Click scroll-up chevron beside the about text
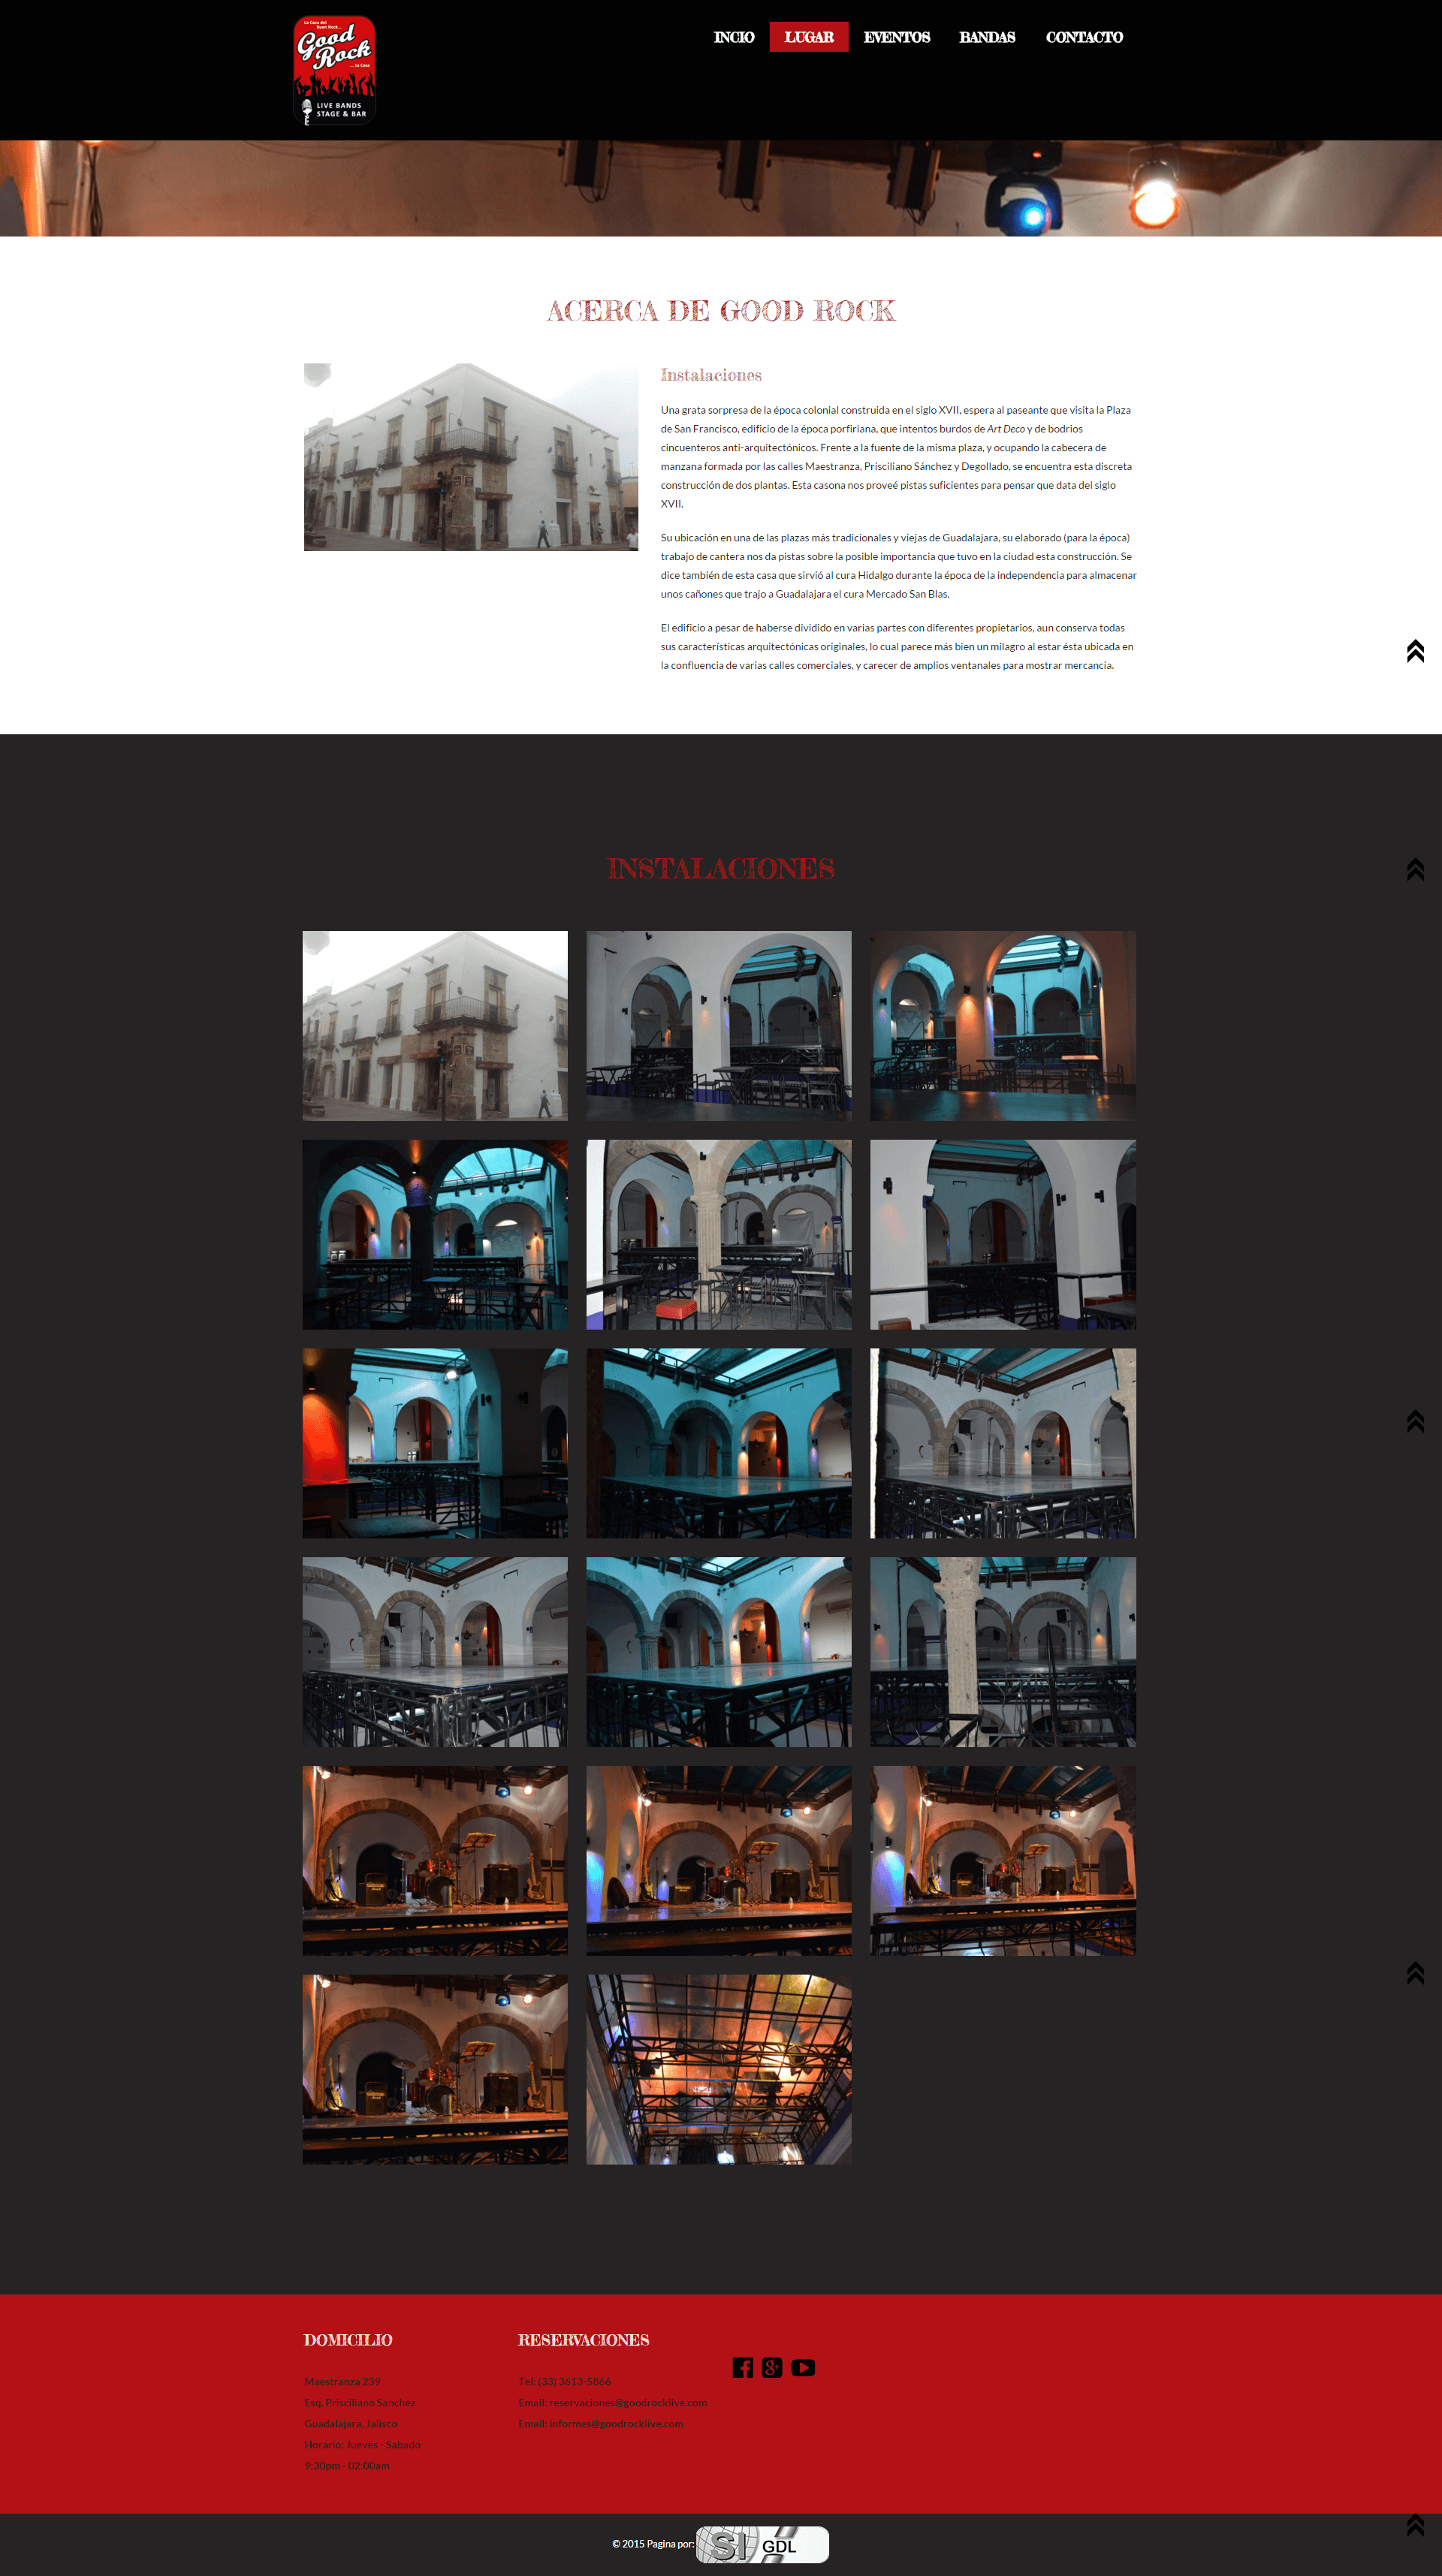 point(1415,651)
